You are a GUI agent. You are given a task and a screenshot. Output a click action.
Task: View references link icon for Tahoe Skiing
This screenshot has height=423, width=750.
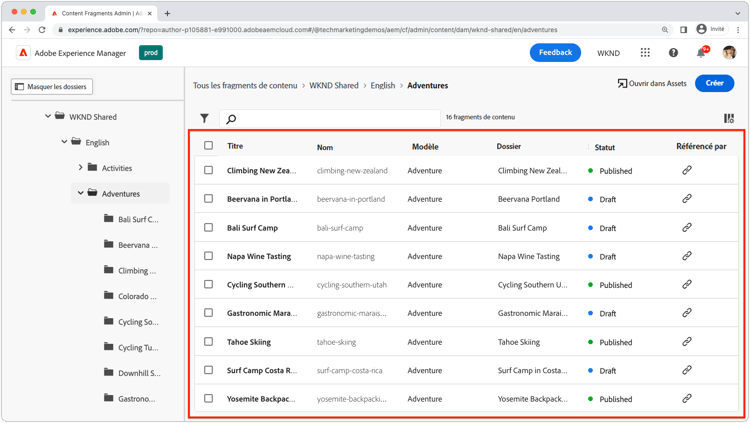(x=687, y=342)
